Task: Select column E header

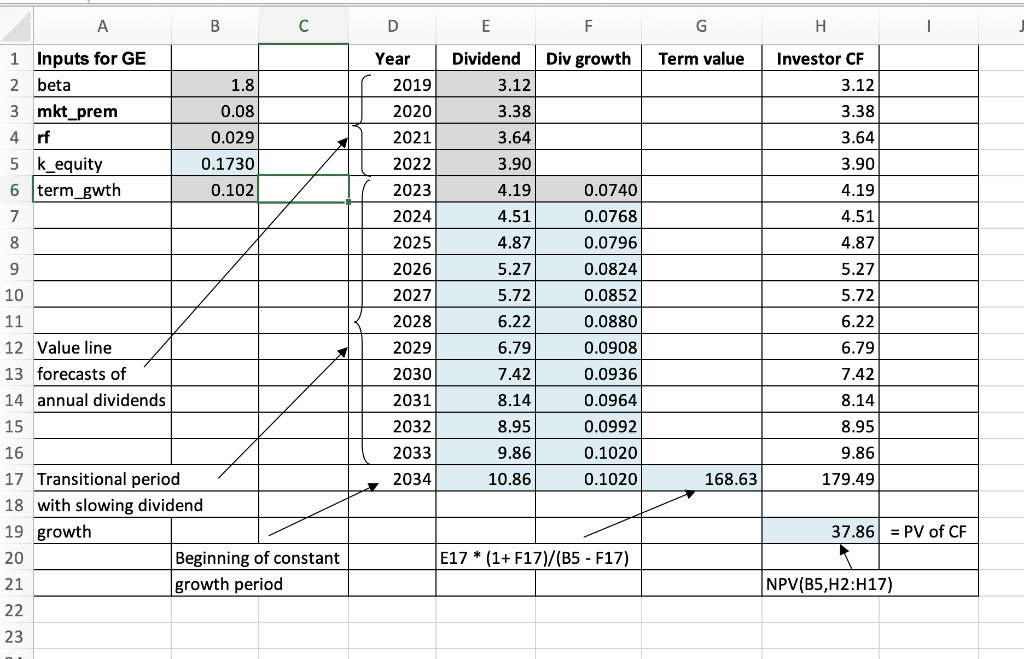Action: [485, 26]
